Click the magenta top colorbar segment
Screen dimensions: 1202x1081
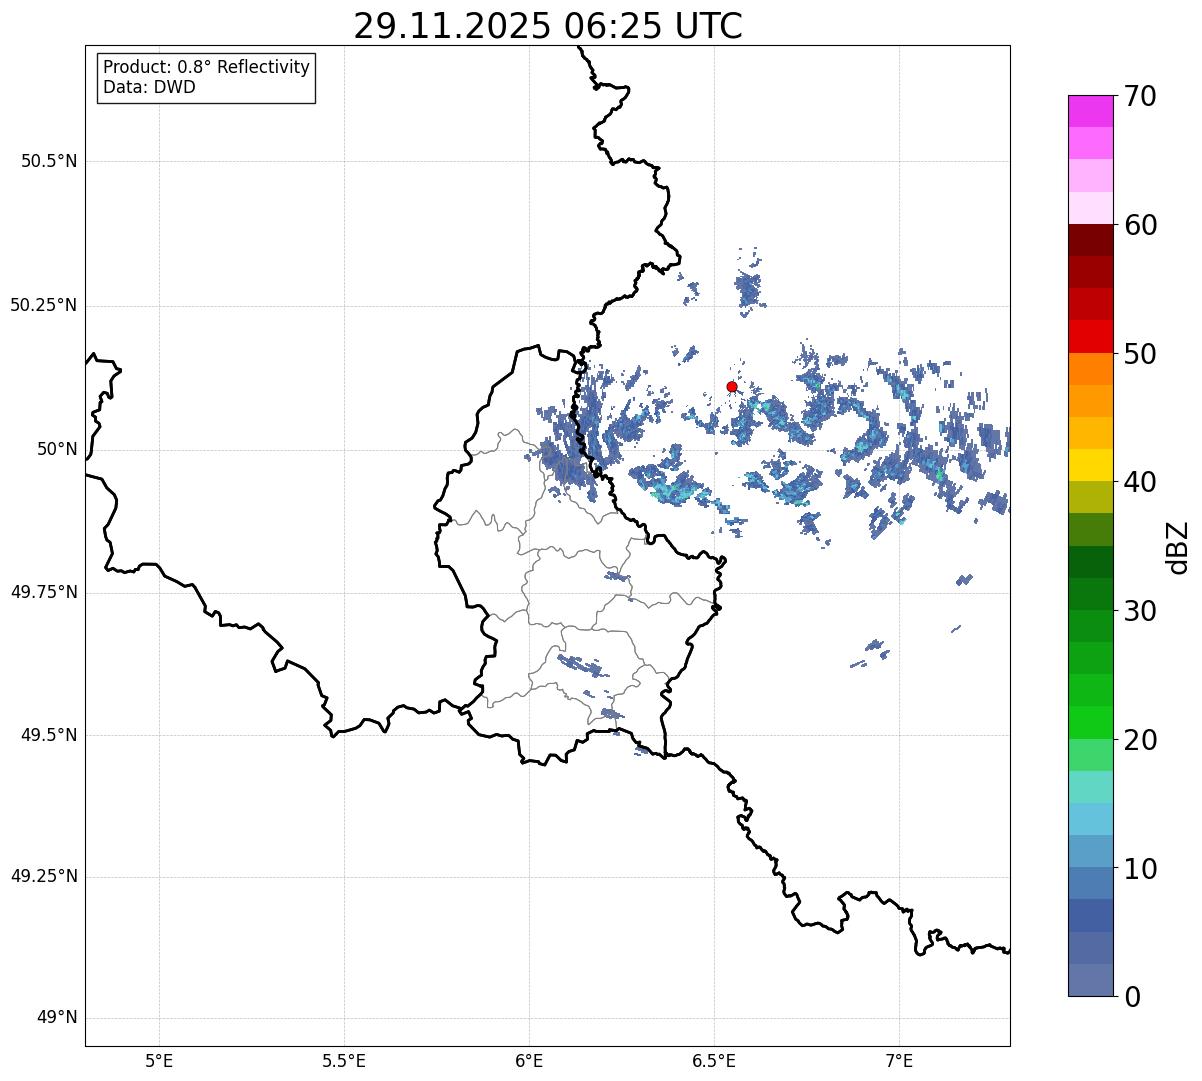pyautogui.click(x=1090, y=111)
